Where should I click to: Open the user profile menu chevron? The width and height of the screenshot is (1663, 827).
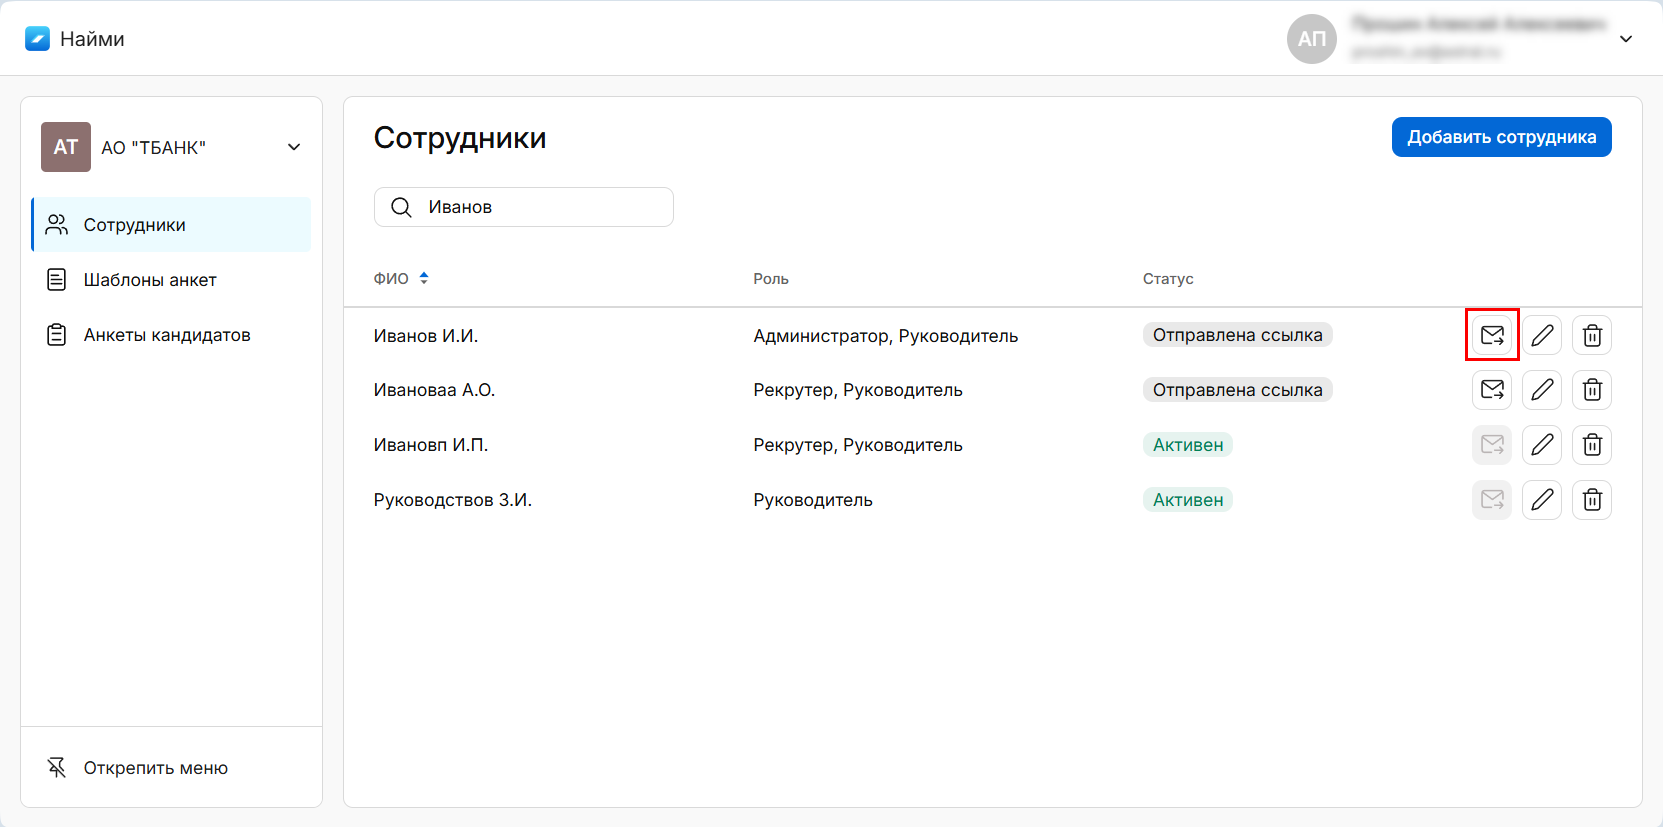[1626, 39]
